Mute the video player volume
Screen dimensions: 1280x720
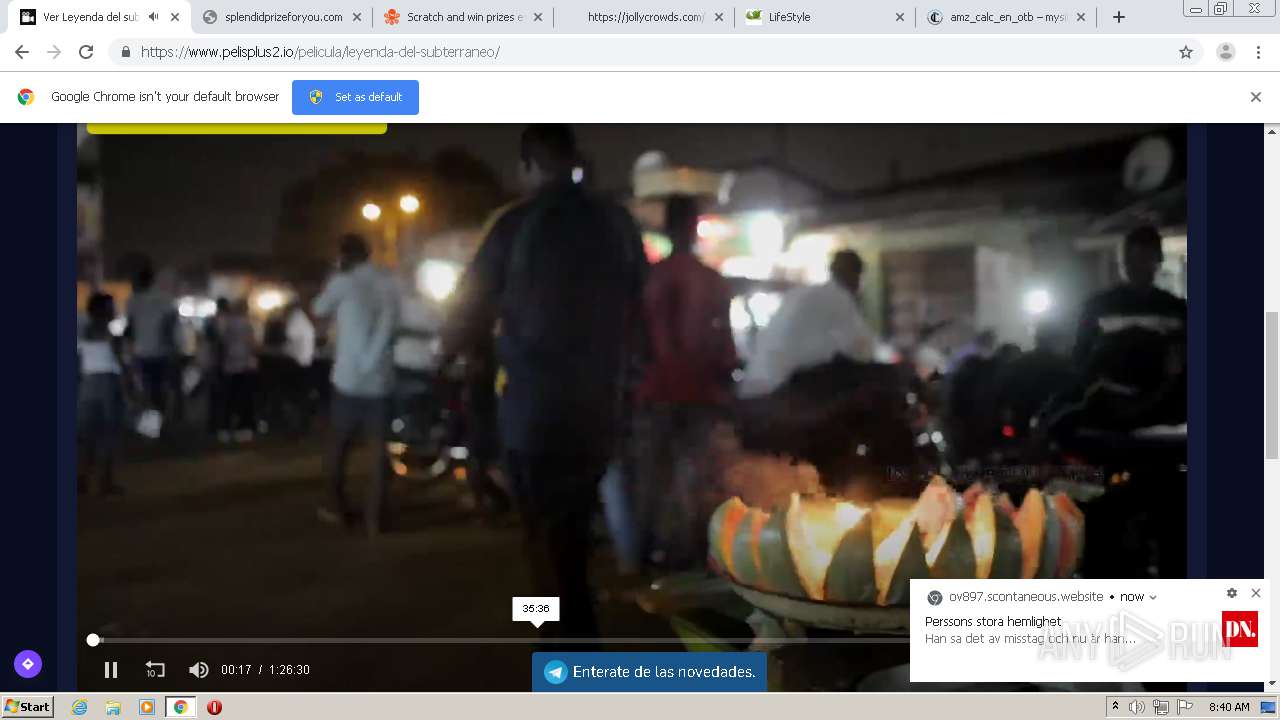click(199, 670)
